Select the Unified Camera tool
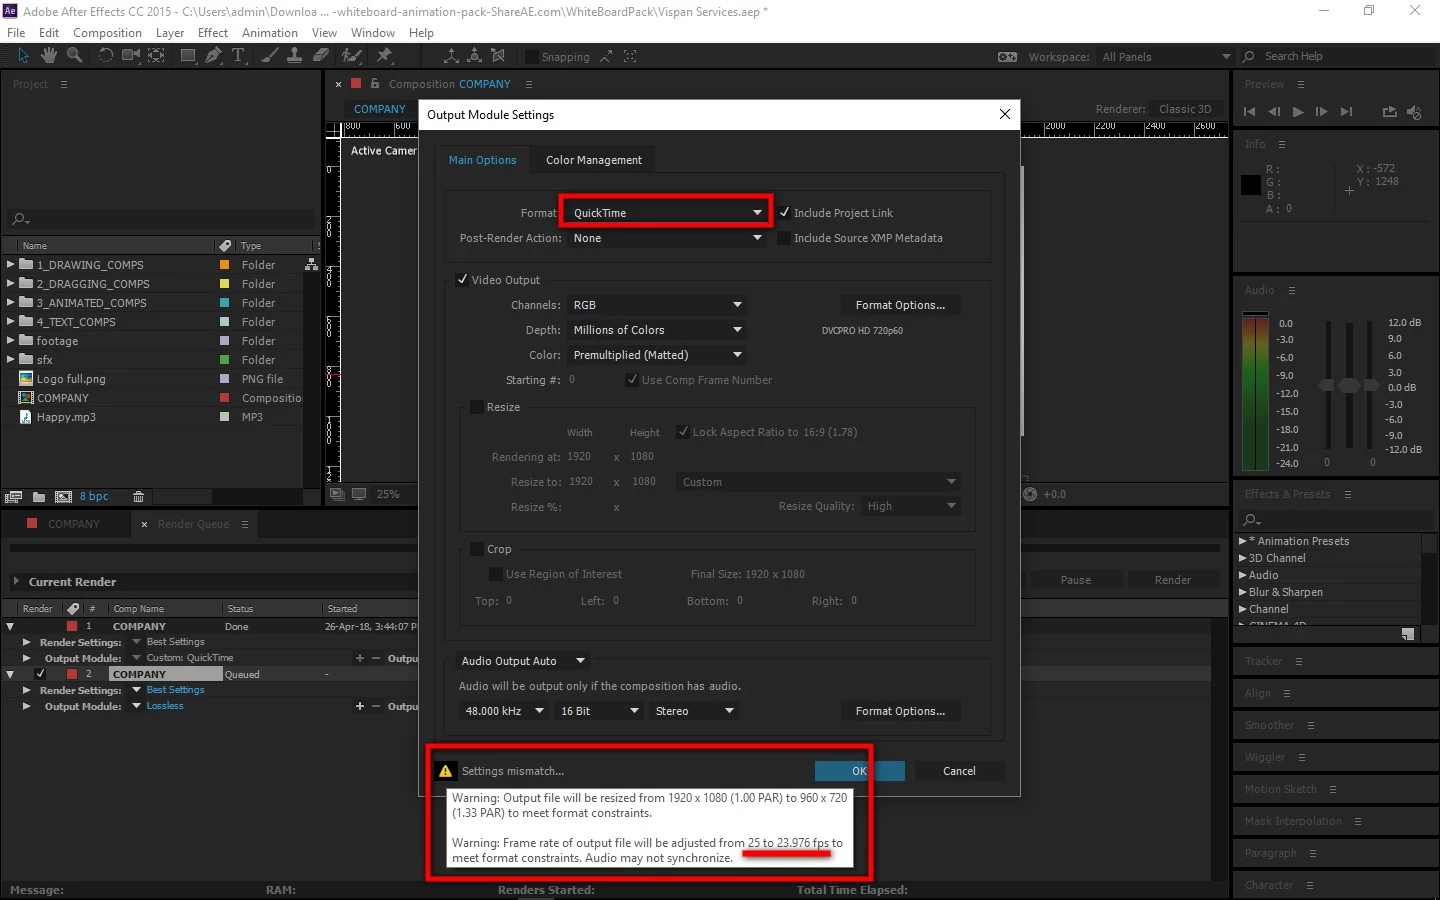 (x=131, y=56)
